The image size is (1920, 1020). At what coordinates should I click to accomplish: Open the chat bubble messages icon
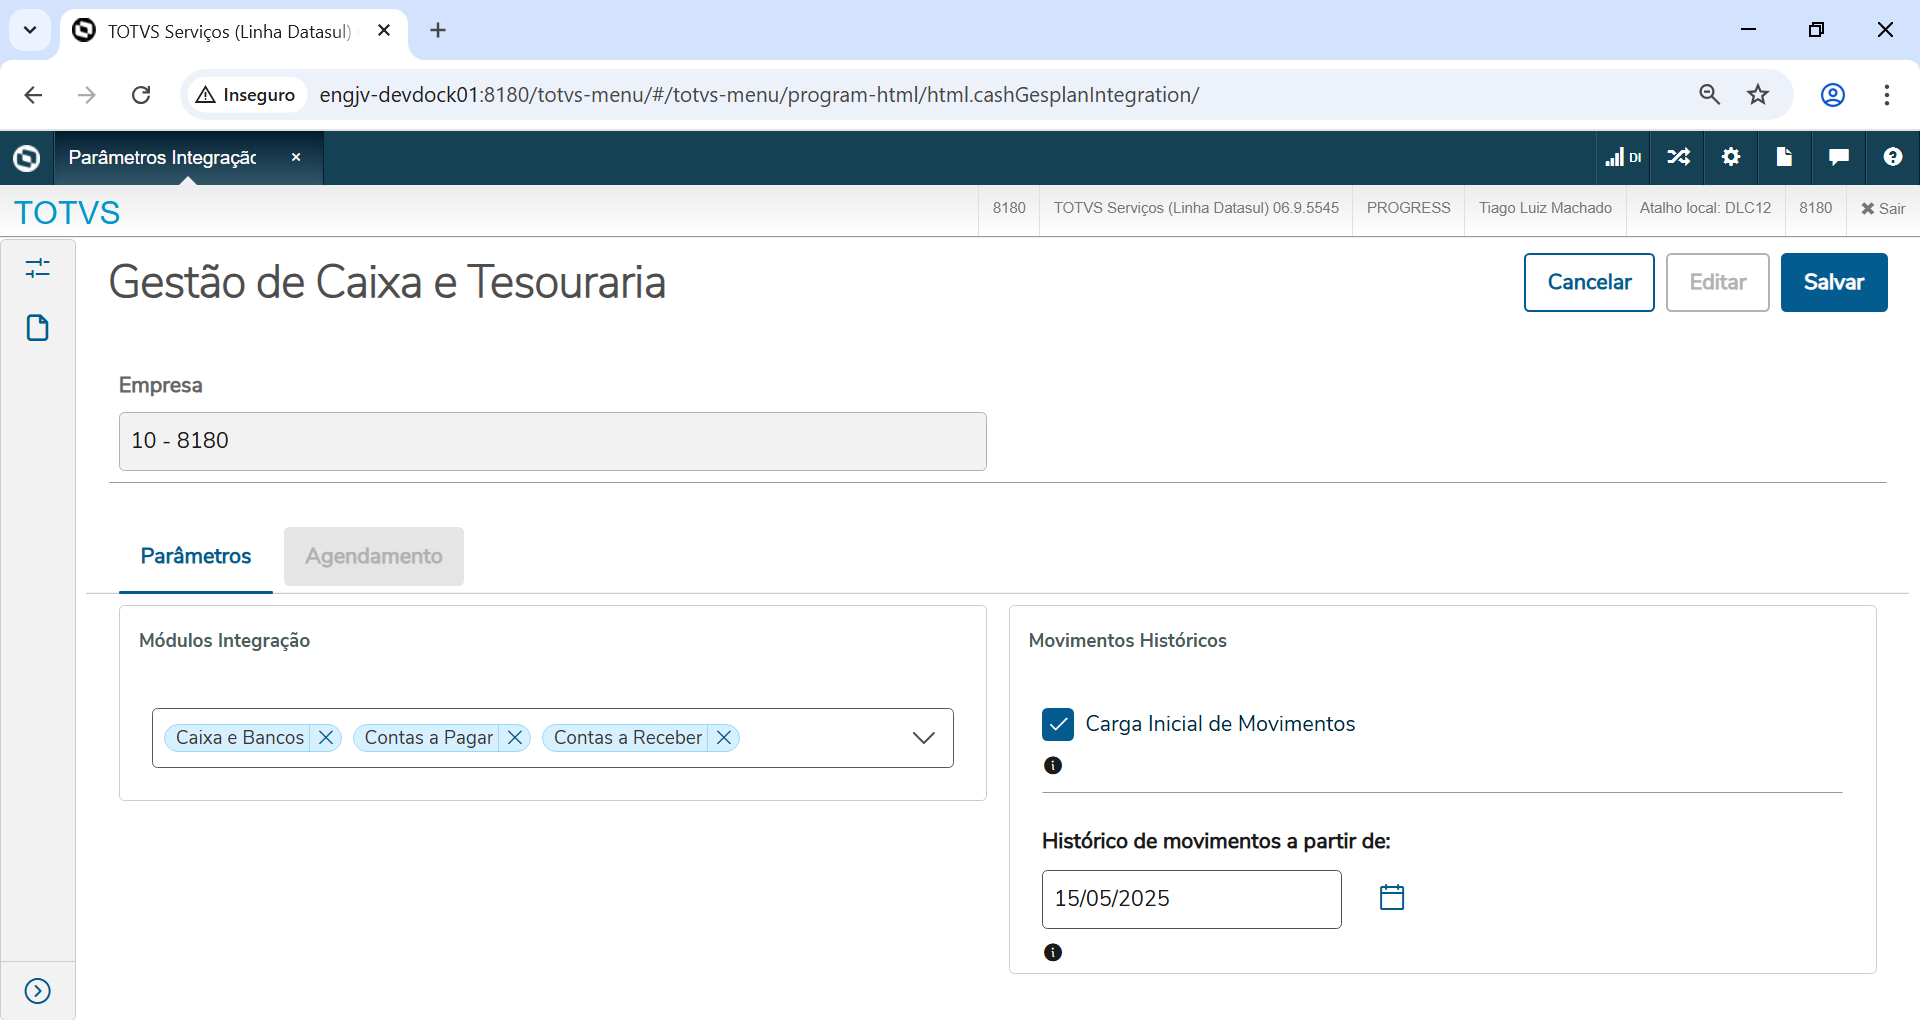tap(1838, 157)
